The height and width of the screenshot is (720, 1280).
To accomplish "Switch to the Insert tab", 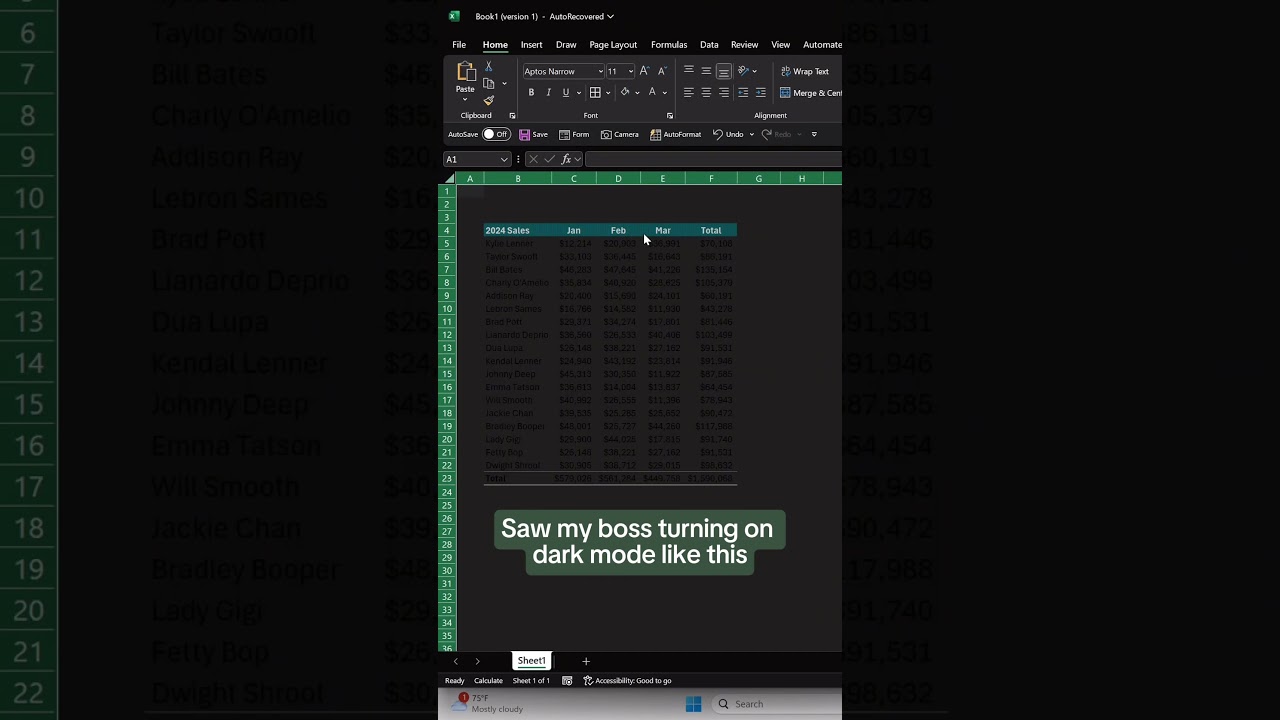I will (x=531, y=44).
